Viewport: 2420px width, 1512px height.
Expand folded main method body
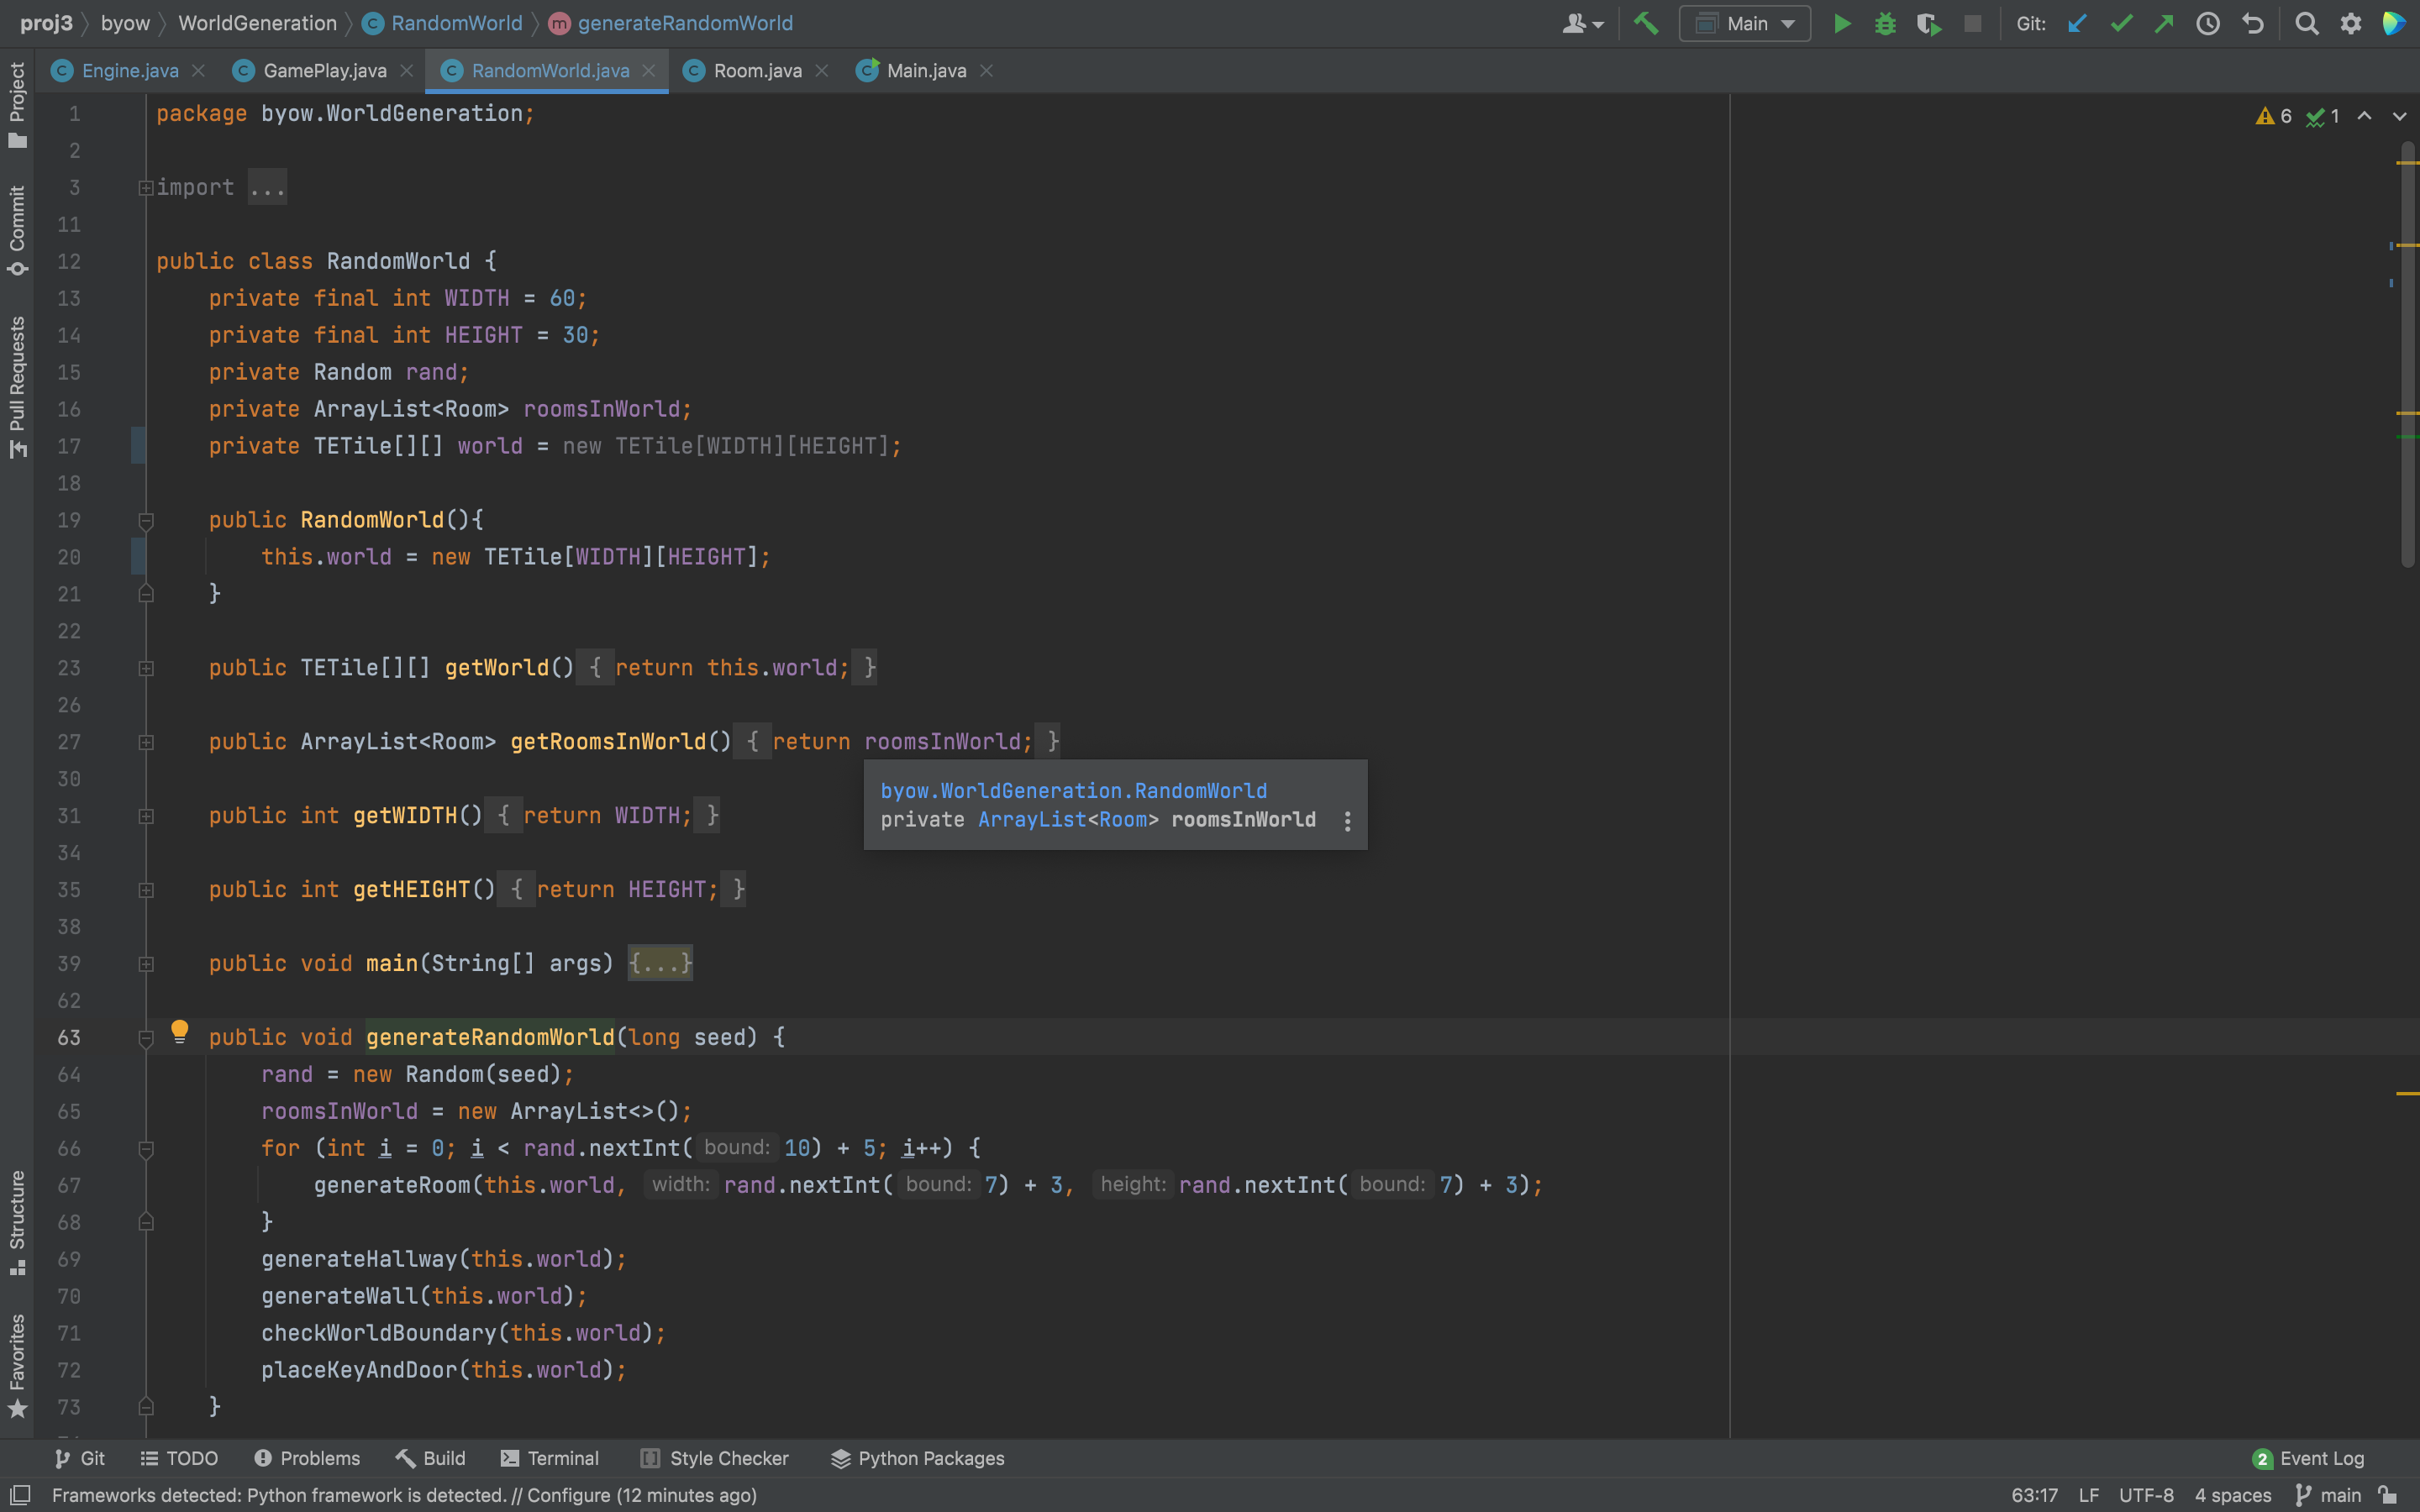pos(660,963)
